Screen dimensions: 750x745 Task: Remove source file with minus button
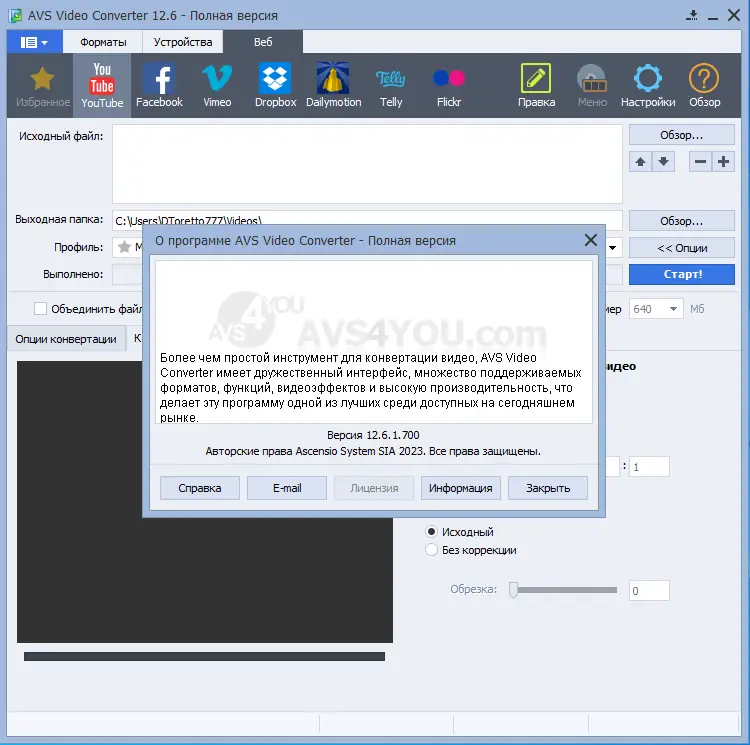point(700,162)
